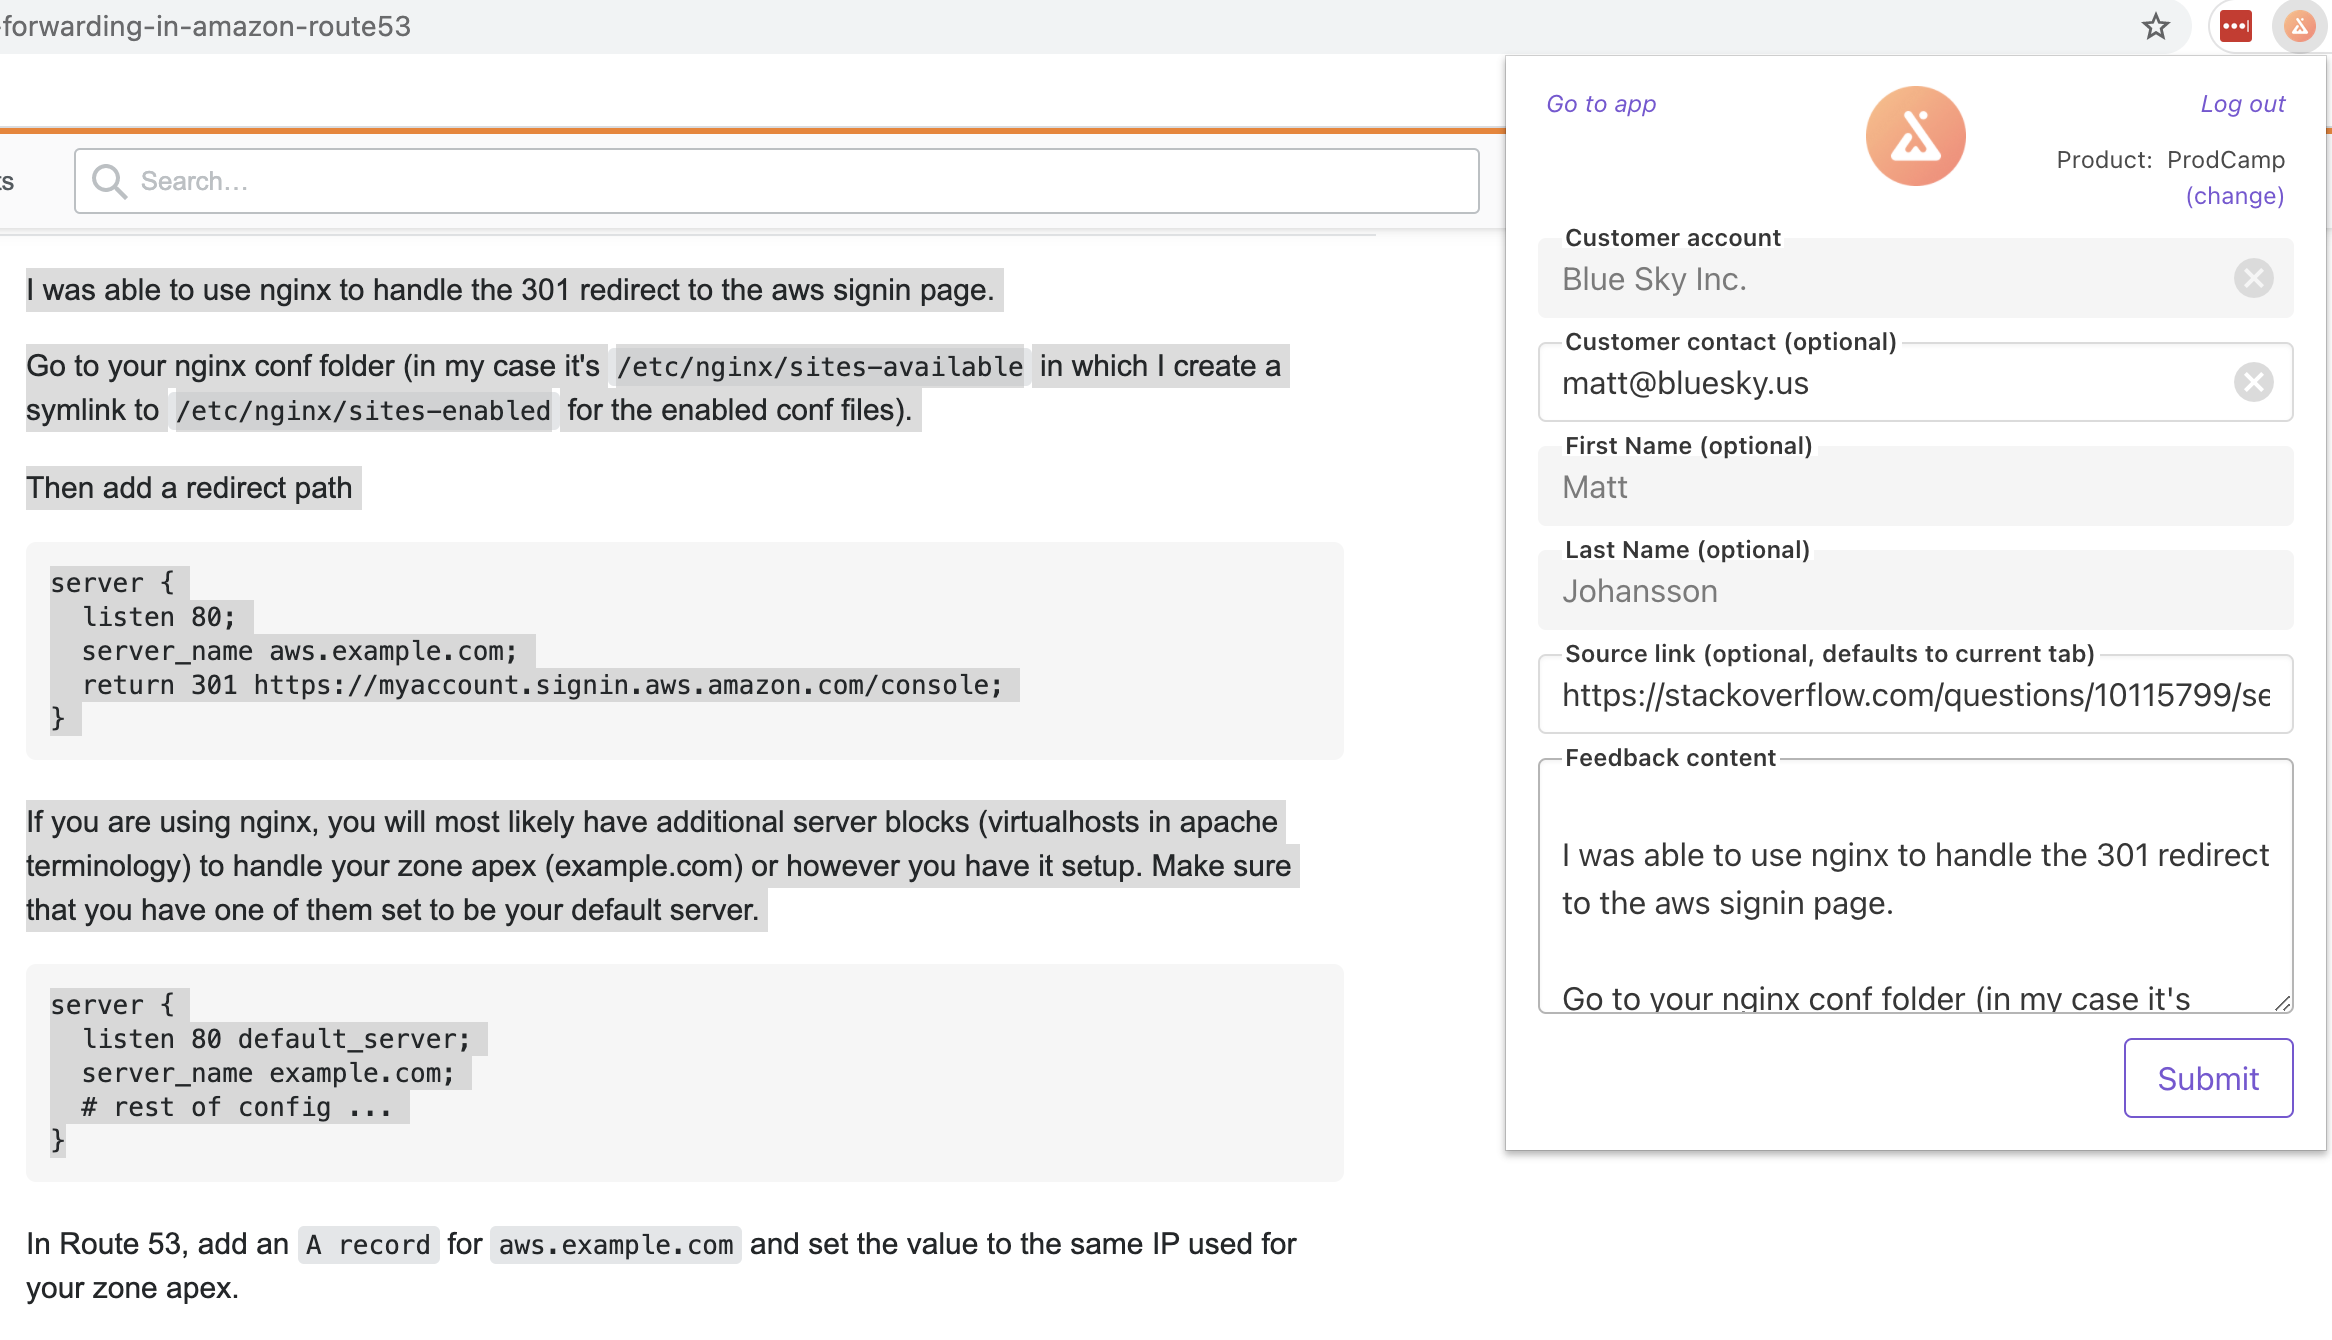Viewport: 2332px width, 1340px height.
Task: Click the ProdCamp extension icon in browser toolbar
Action: 2299,27
